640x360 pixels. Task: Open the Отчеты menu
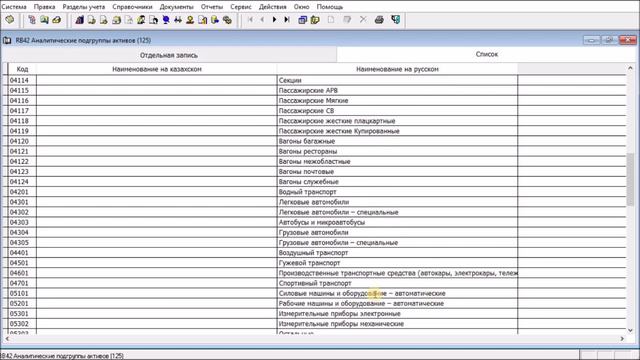click(212, 7)
